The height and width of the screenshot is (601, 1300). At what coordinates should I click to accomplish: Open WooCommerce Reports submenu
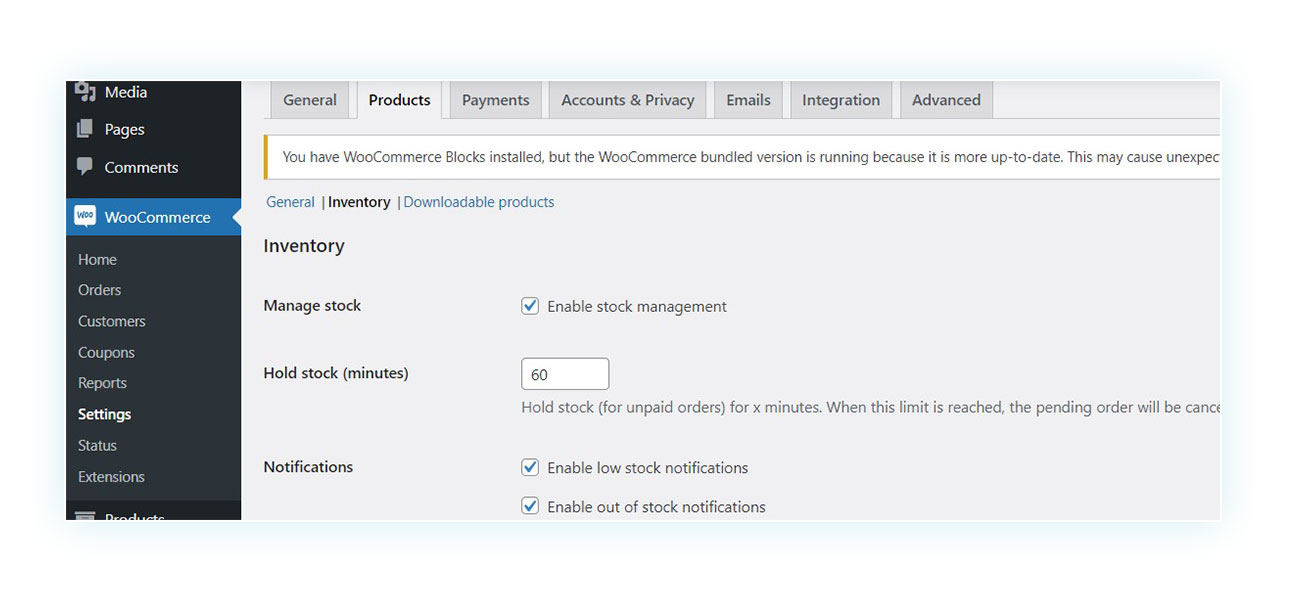tap(102, 383)
